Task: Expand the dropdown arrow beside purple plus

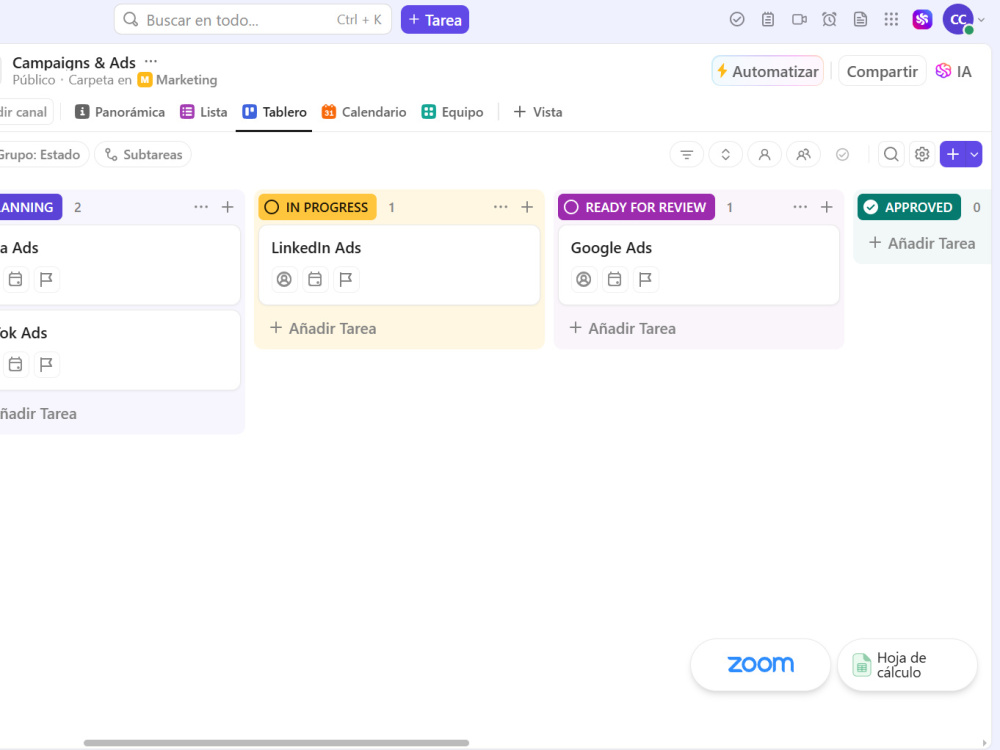Action: coord(974,154)
